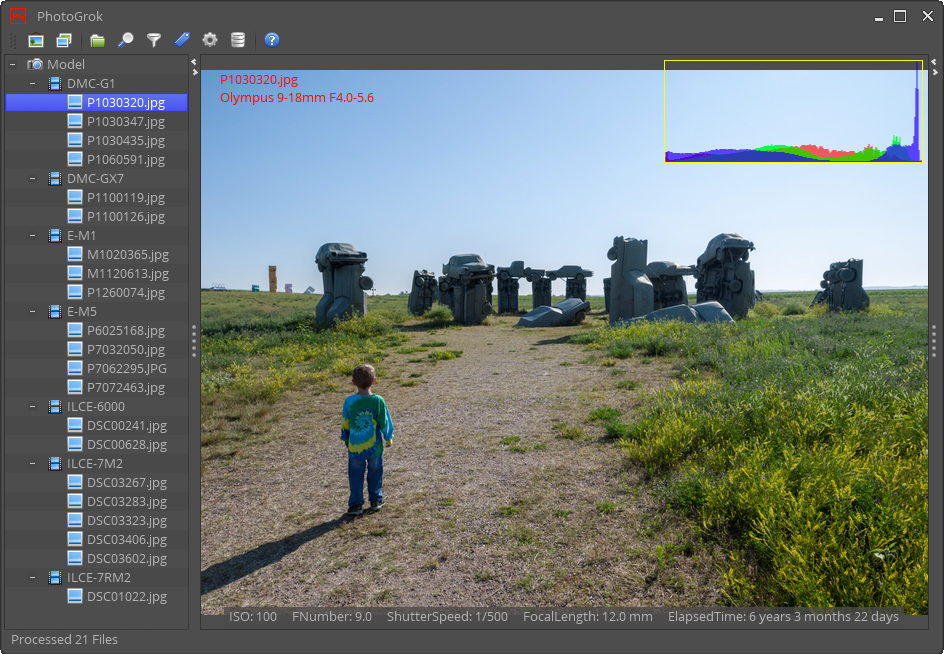This screenshot has width=944, height=654.
Task: Collapse the DMC-G1 camera group
Action: point(32,83)
